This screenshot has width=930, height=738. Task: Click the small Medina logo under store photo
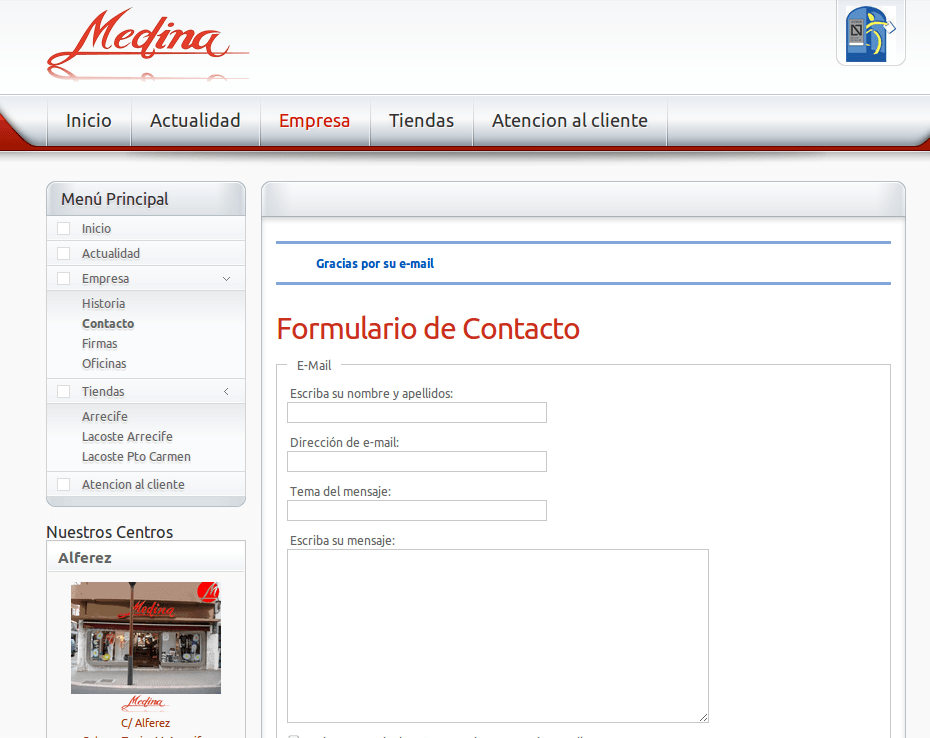(x=145, y=704)
